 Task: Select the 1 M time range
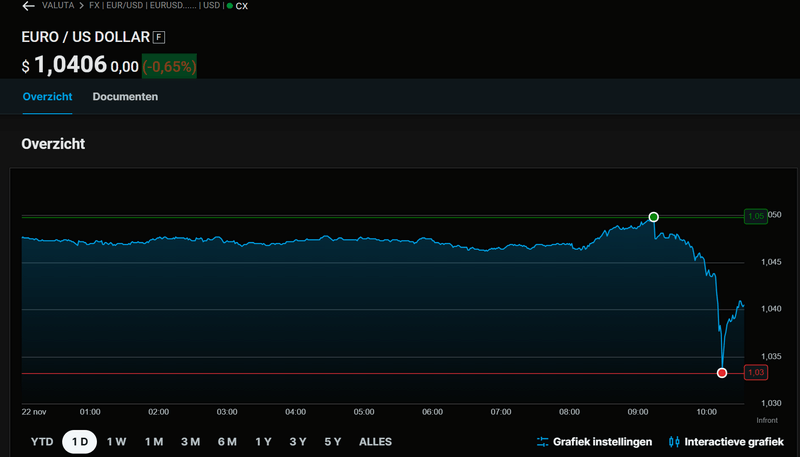[x=154, y=442]
